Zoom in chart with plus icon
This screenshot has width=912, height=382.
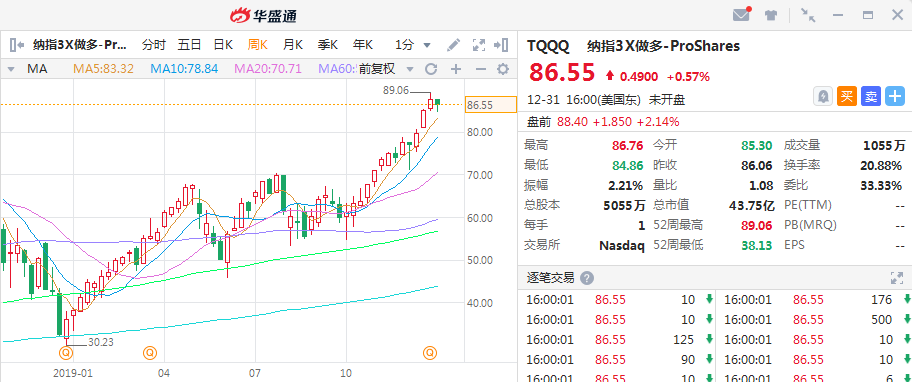456,69
